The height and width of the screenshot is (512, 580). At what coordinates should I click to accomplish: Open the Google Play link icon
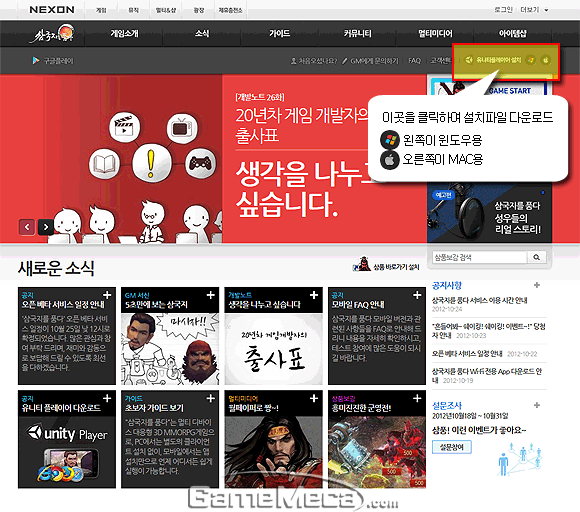pyautogui.click(x=36, y=60)
